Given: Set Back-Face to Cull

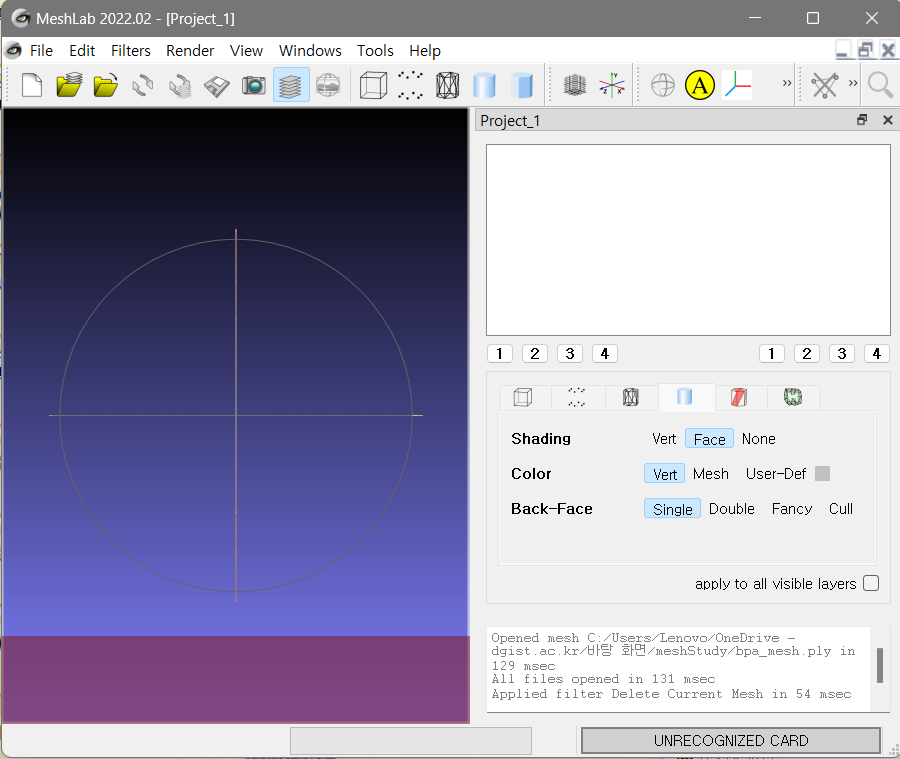Looking at the screenshot, I should coord(841,509).
